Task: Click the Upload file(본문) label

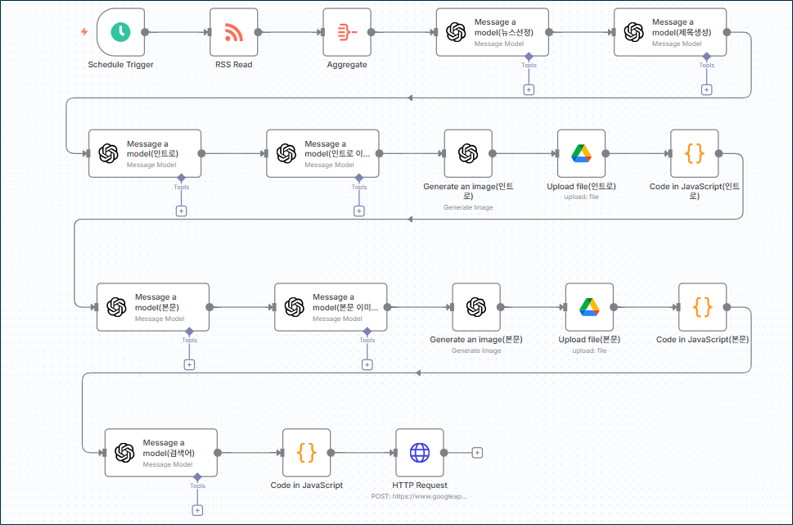Action: (x=589, y=339)
